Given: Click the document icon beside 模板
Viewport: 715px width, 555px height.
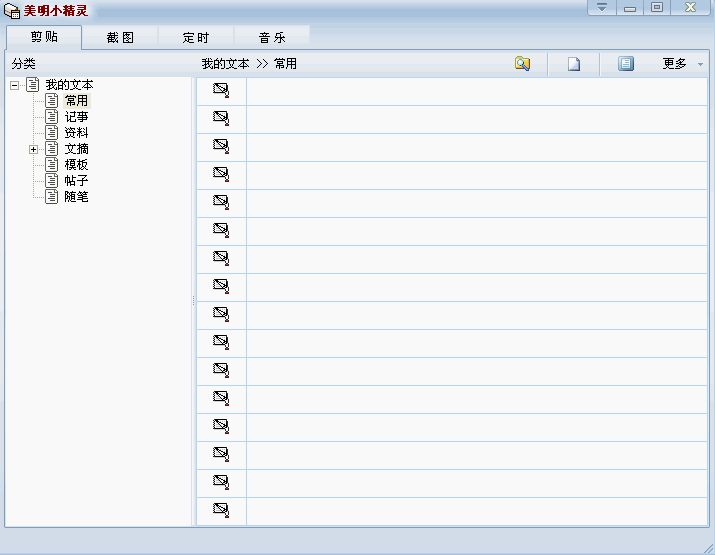Looking at the screenshot, I should point(52,165).
